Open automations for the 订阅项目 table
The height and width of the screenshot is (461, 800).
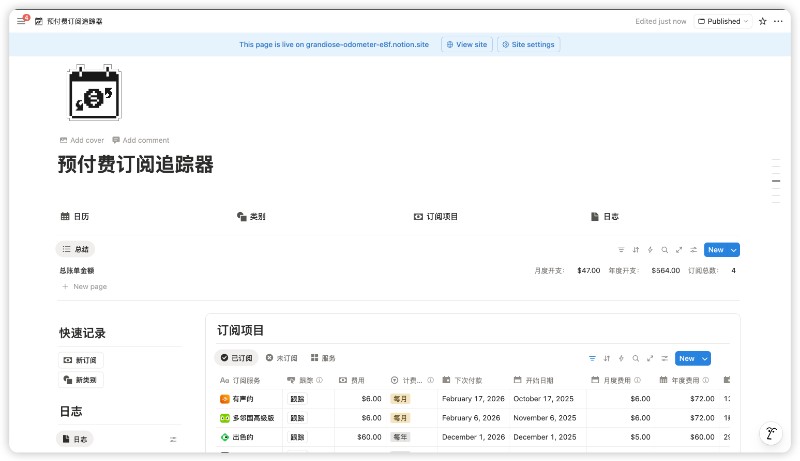click(621, 358)
